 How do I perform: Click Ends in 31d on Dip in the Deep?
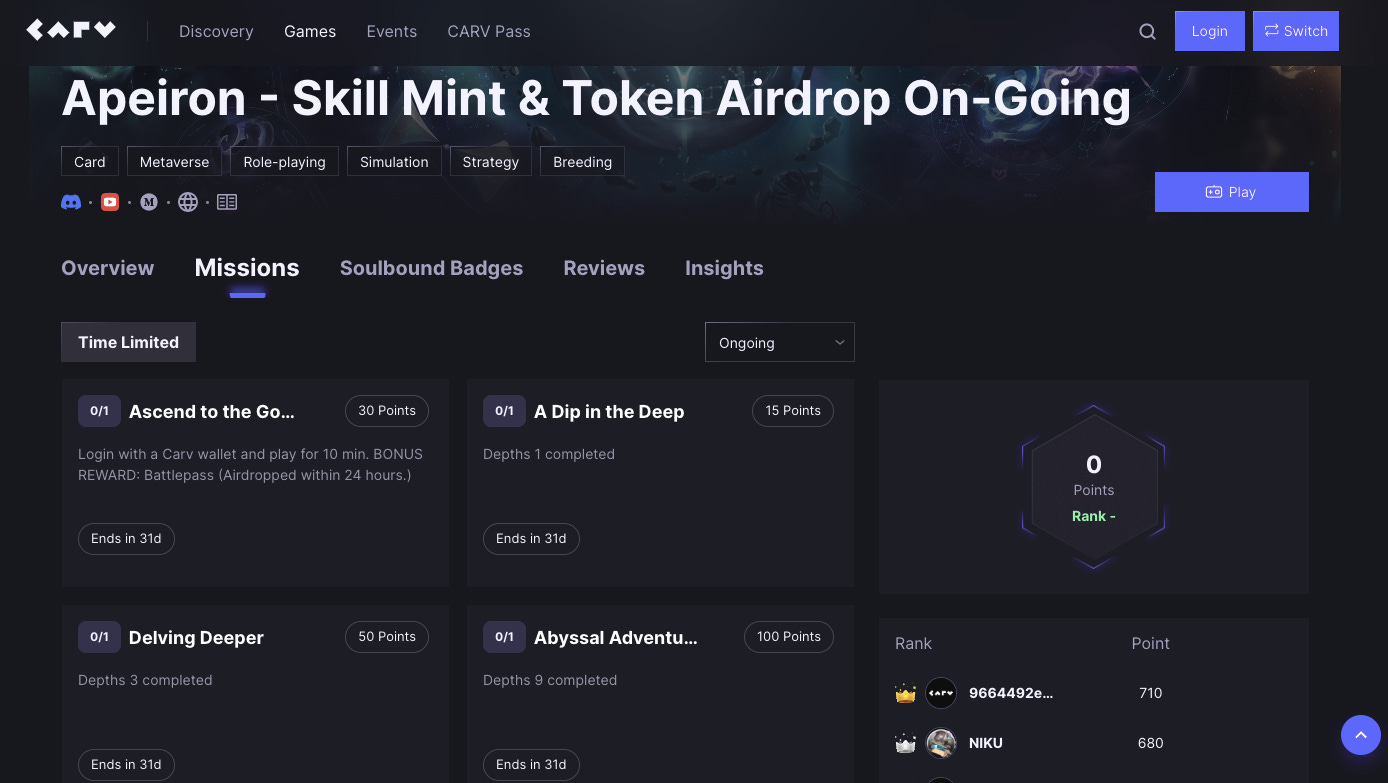(531, 539)
